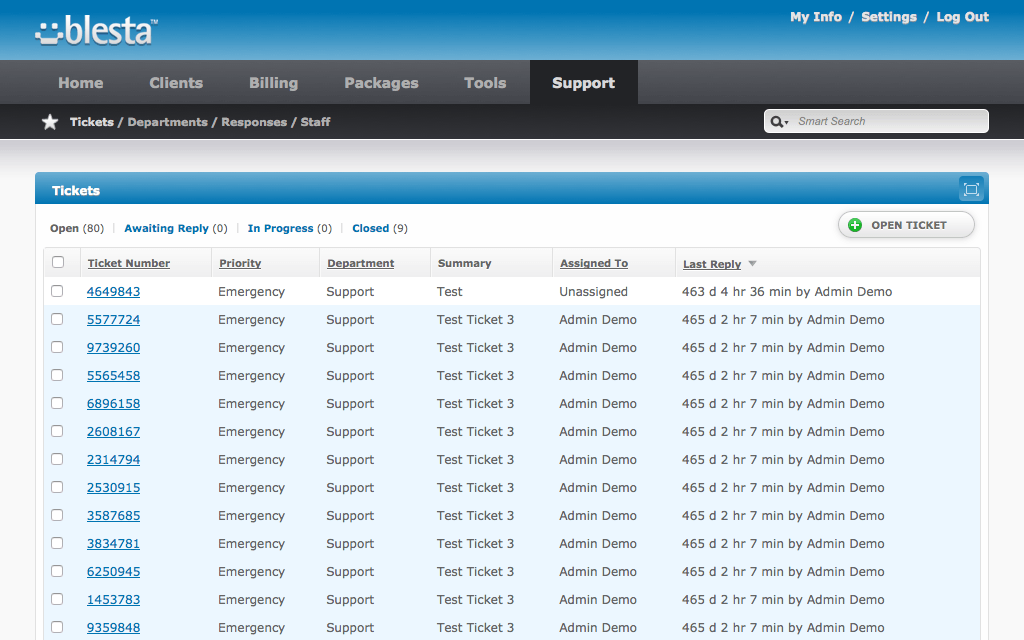Open the Settings link in header

point(888,17)
